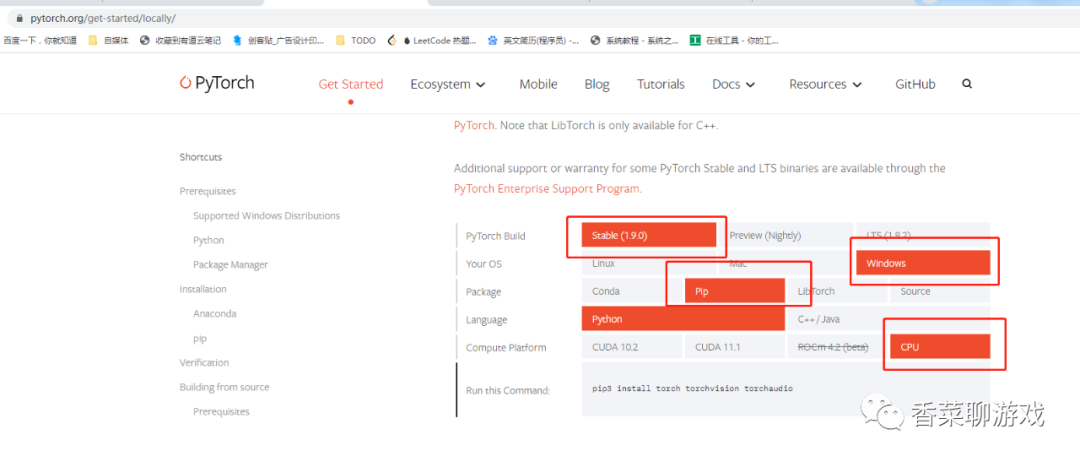Jump to Prerequisites above Supported Windows Distributions
1080x462 pixels.
pyautogui.click(x=207, y=191)
